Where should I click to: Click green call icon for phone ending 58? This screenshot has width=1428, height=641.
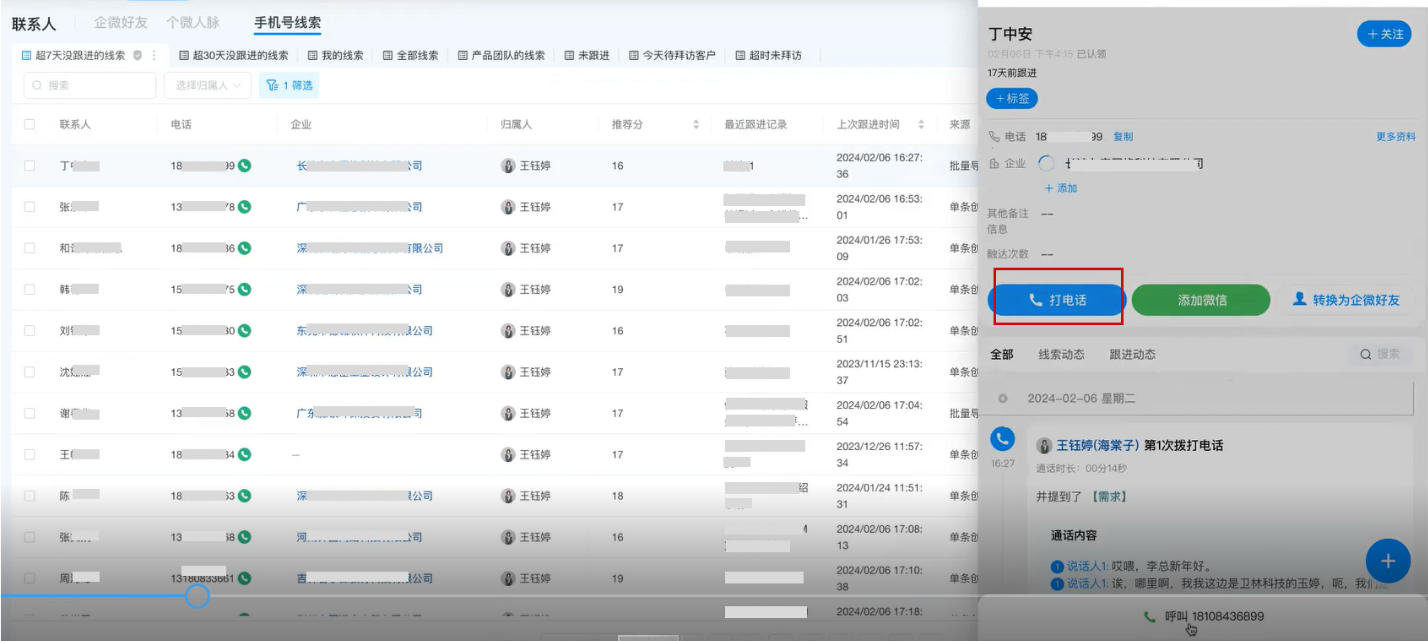point(244,413)
